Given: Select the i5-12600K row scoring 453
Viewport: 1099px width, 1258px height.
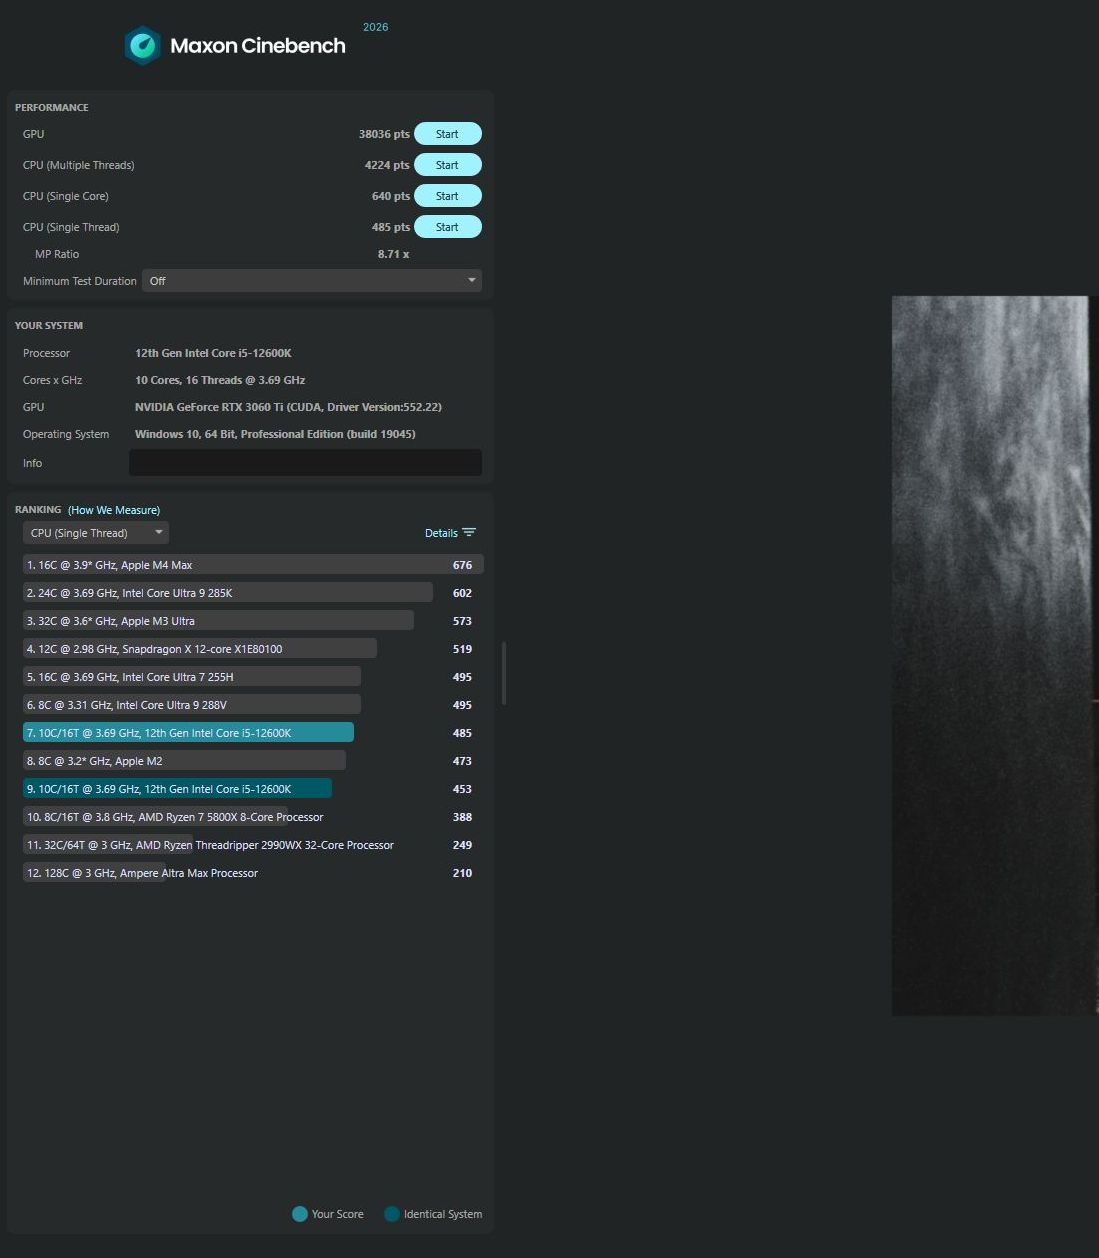Looking at the screenshot, I should point(253,789).
